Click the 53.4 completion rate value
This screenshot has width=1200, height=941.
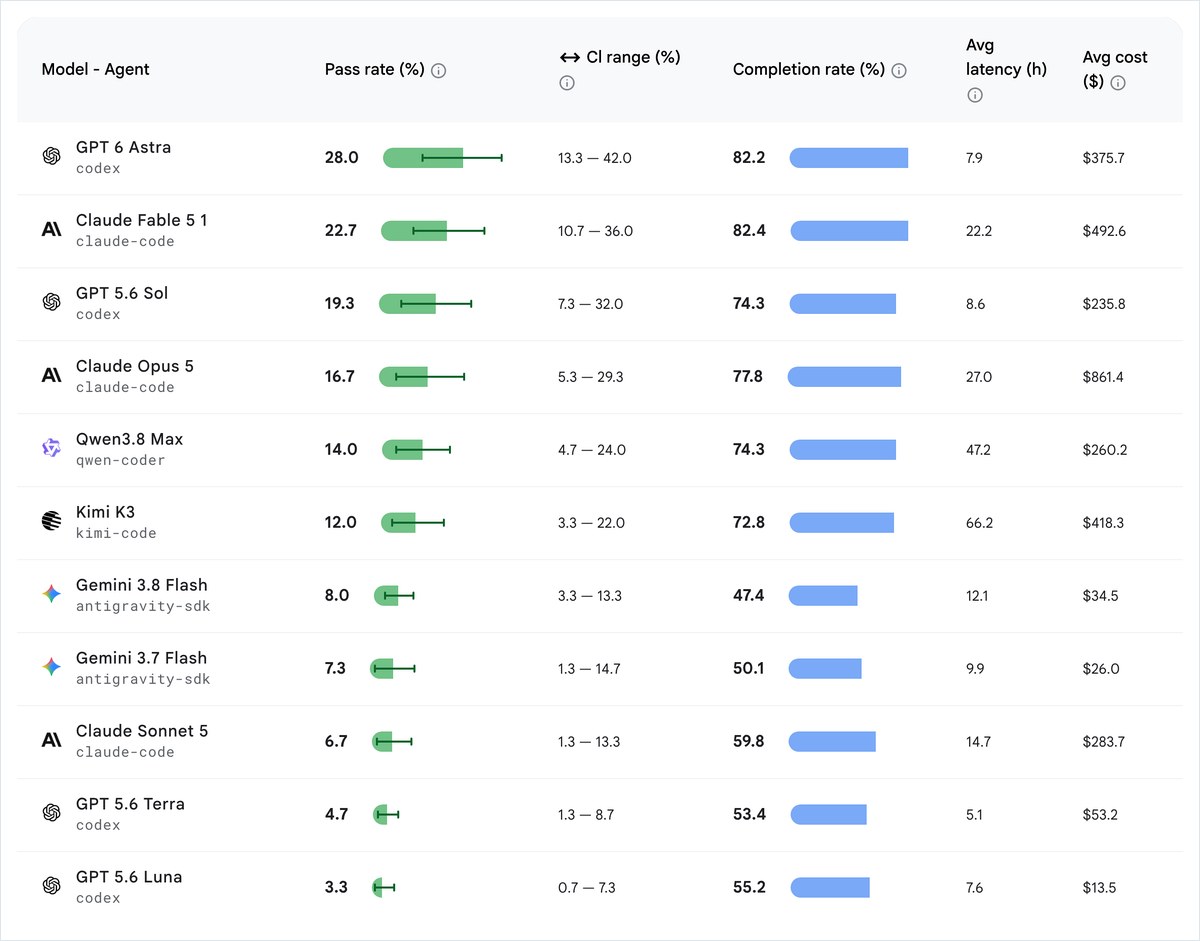pos(749,815)
